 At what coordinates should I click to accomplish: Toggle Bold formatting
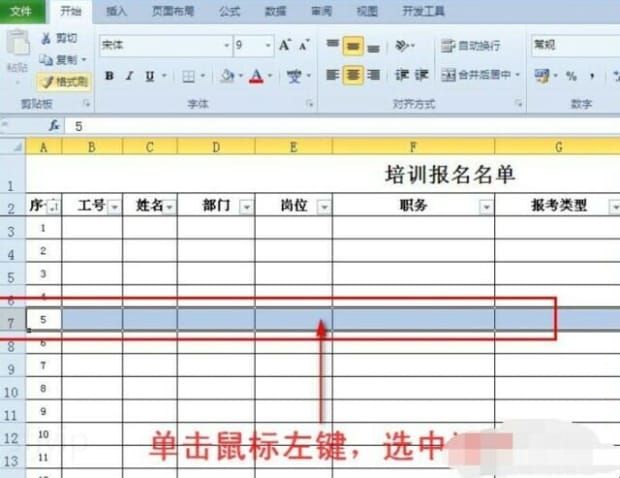click(x=109, y=76)
